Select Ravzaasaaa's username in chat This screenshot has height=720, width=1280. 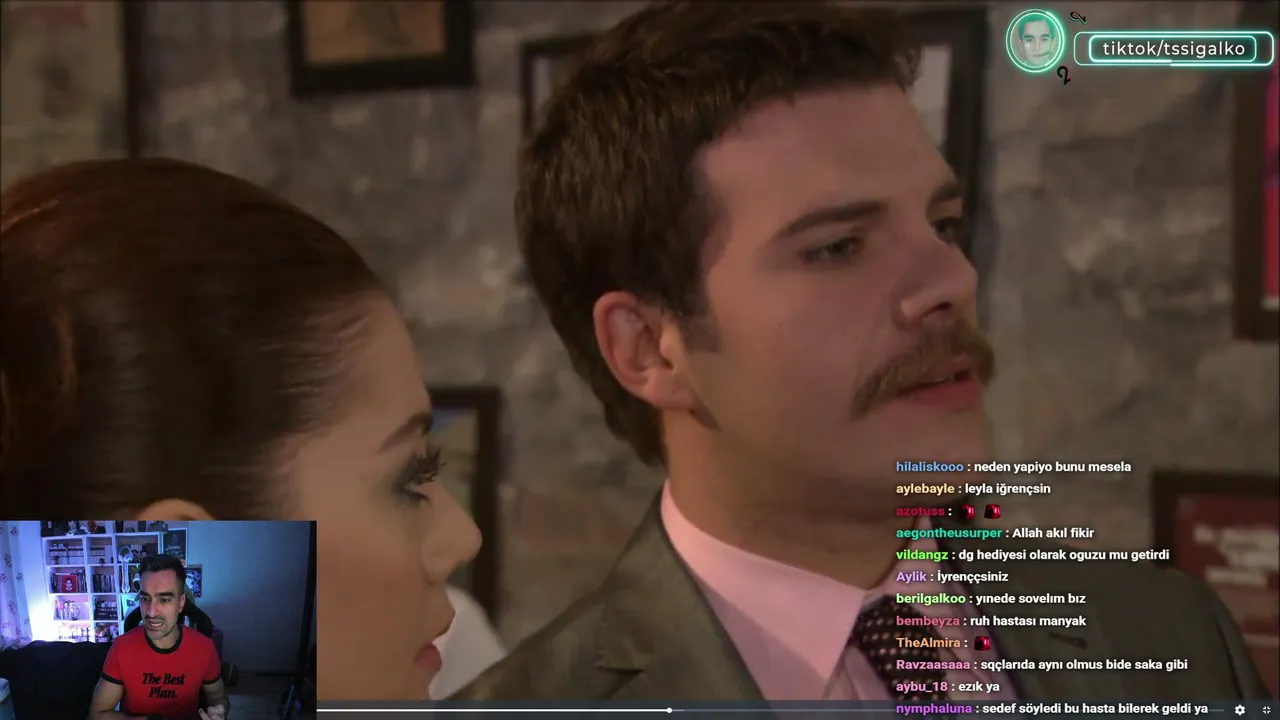tap(933, 665)
